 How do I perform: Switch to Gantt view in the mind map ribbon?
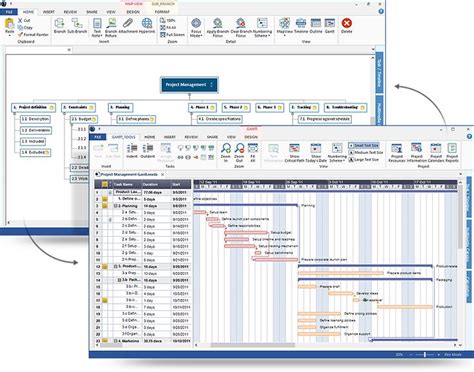click(330, 26)
